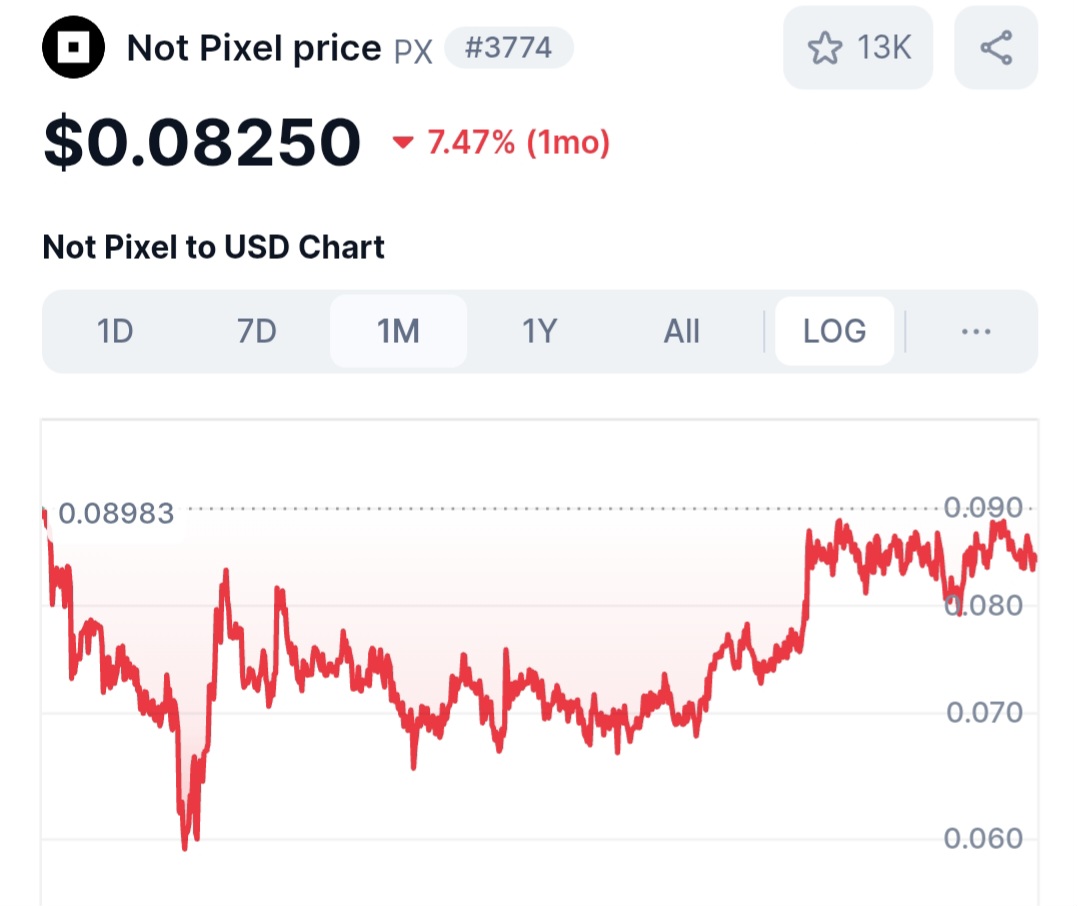The height and width of the screenshot is (906, 1079).
Task: Click the $0.08250 current price
Action: pyautogui.click(x=201, y=142)
